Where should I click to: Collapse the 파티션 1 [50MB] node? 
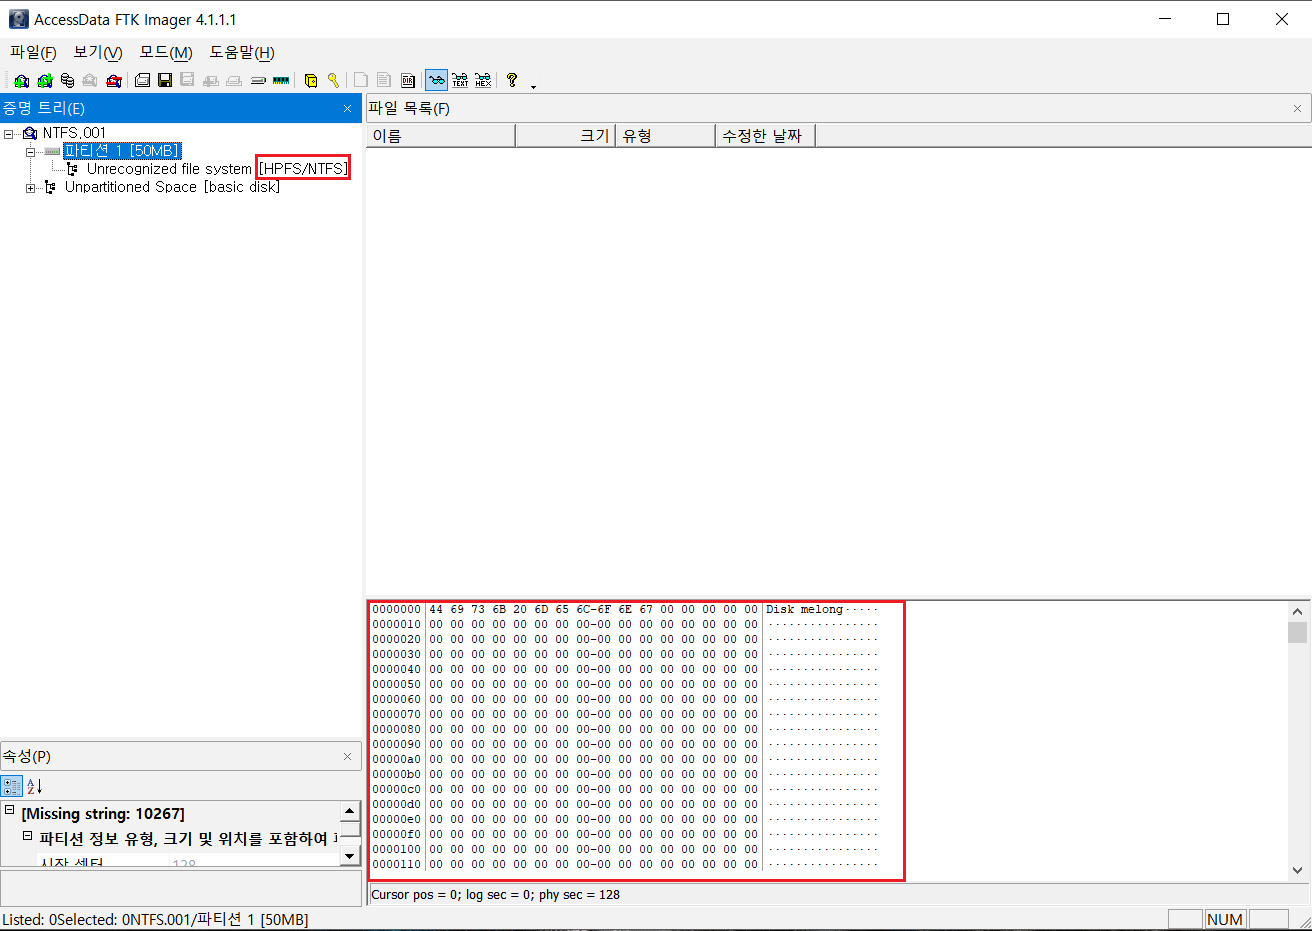pyautogui.click(x=30, y=151)
